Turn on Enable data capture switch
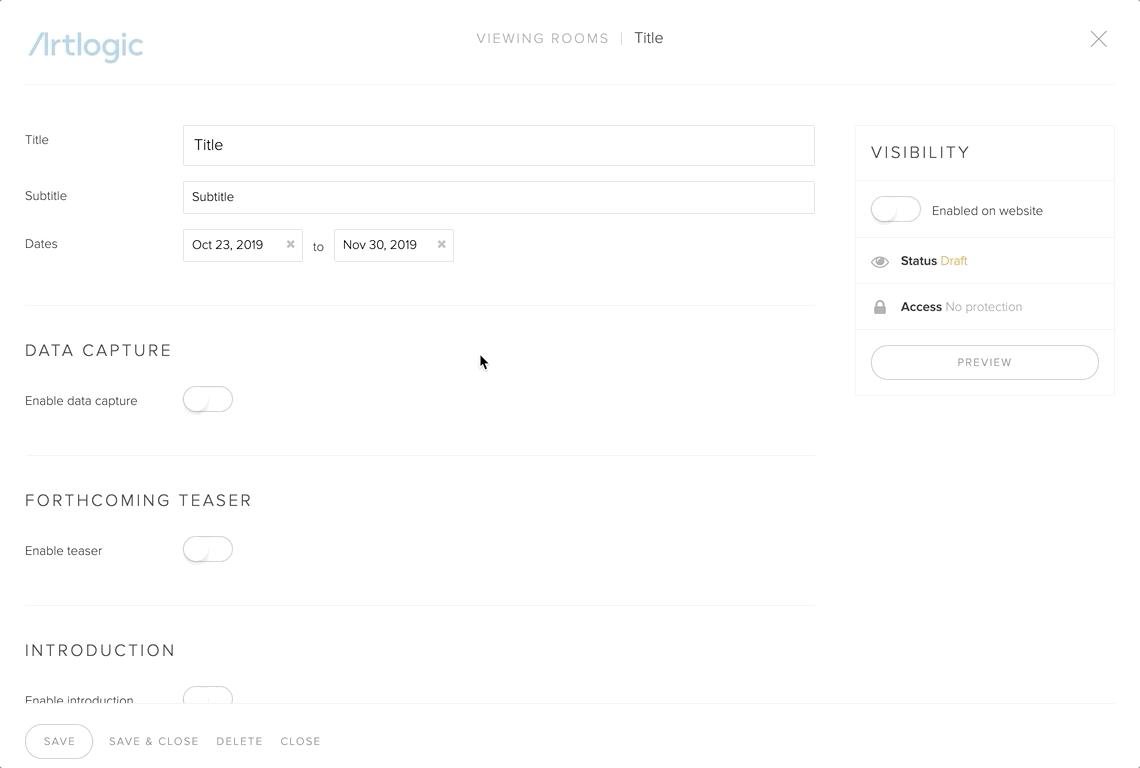Screen dimensions: 1140x768 click(x=208, y=399)
